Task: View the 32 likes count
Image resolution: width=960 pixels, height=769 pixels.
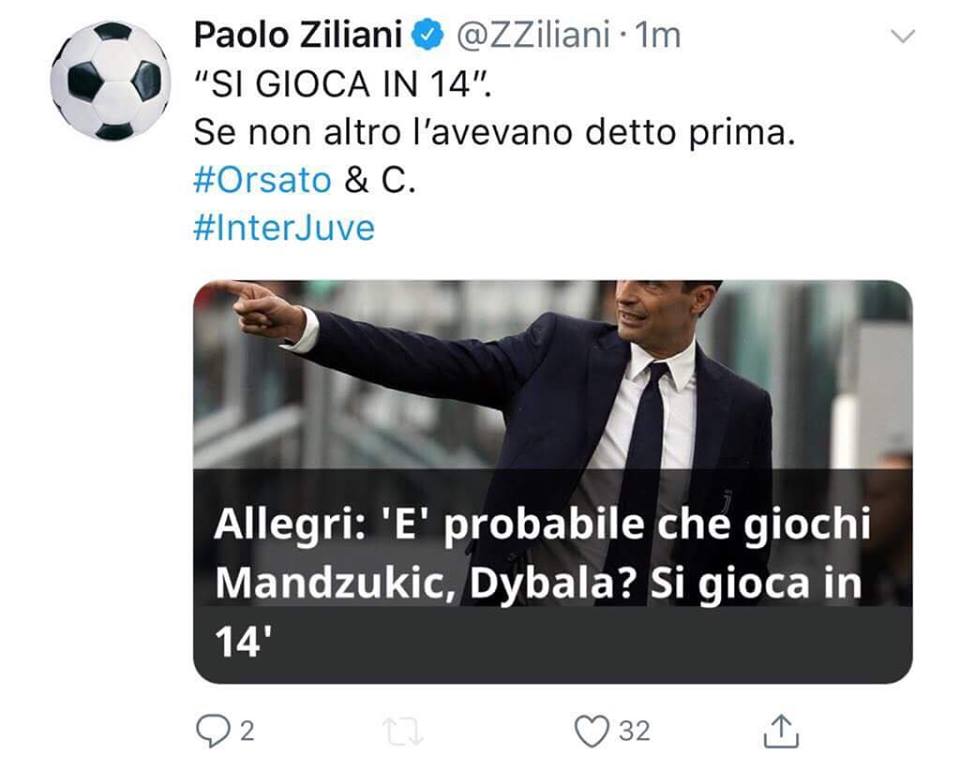Action: point(634,731)
